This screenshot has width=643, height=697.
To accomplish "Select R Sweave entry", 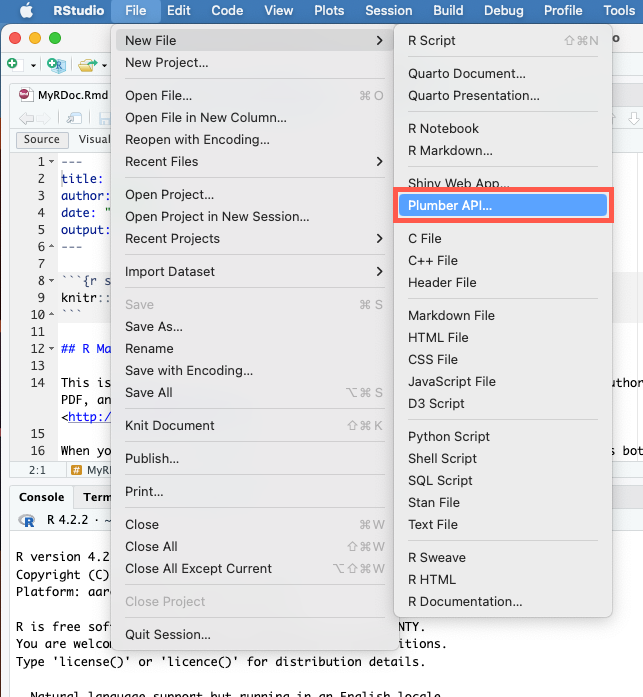I will pos(503,557).
